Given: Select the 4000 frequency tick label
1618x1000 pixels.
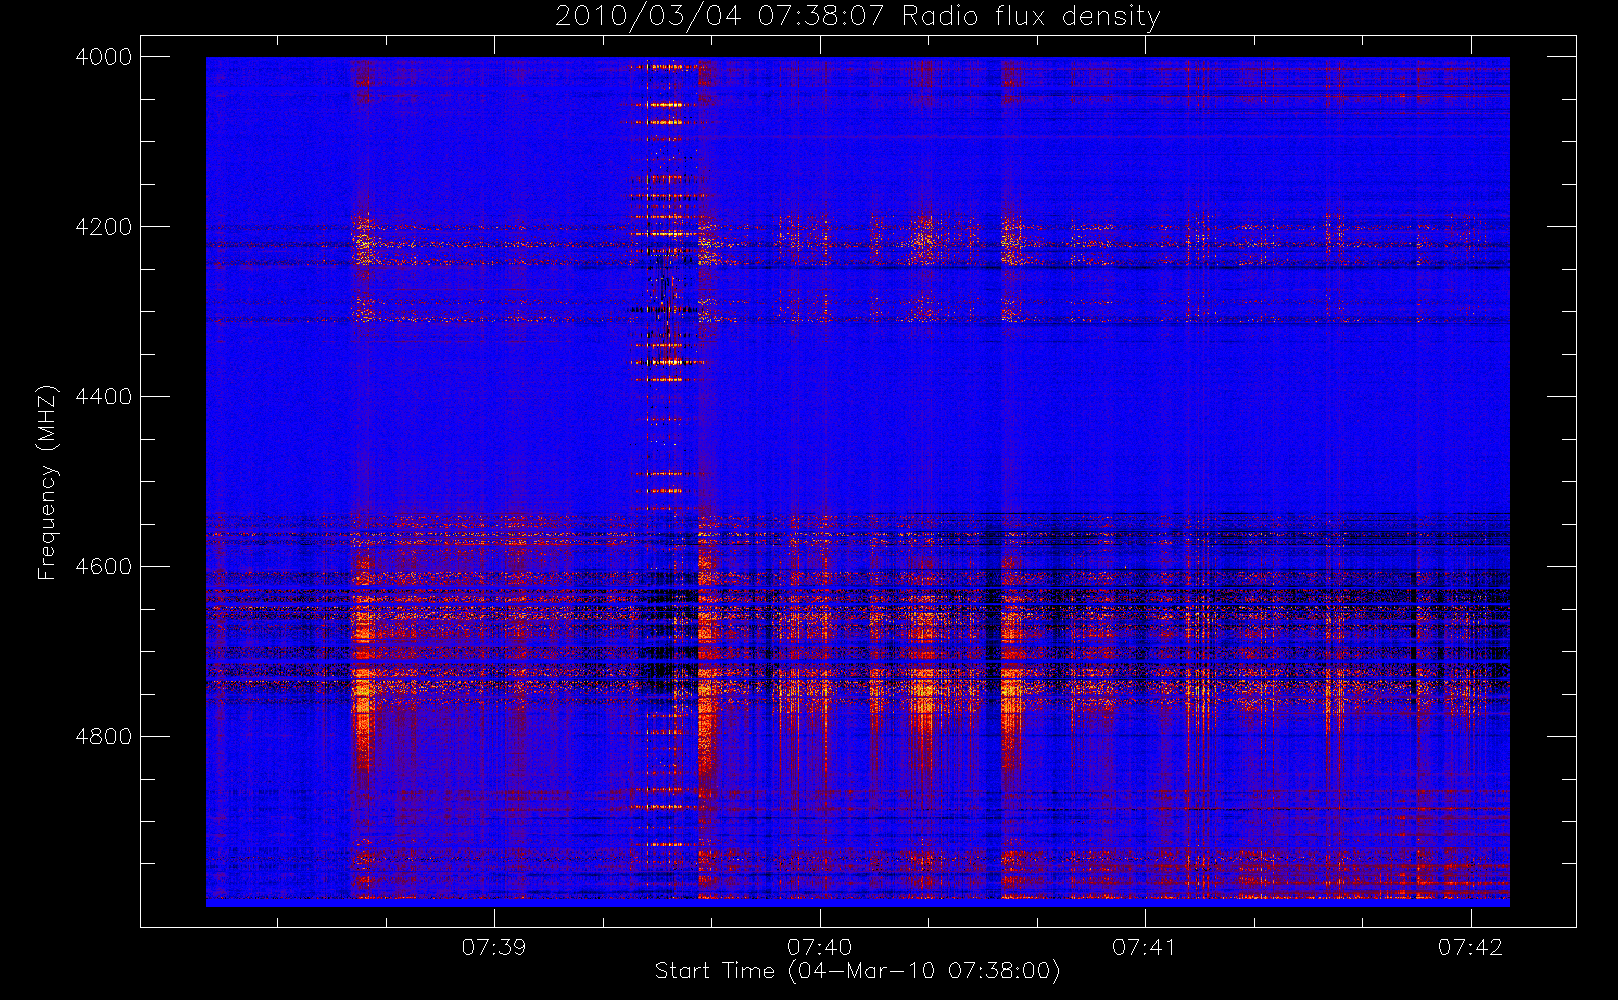Looking at the screenshot, I should pyautogui.click(x=104, y=57).
